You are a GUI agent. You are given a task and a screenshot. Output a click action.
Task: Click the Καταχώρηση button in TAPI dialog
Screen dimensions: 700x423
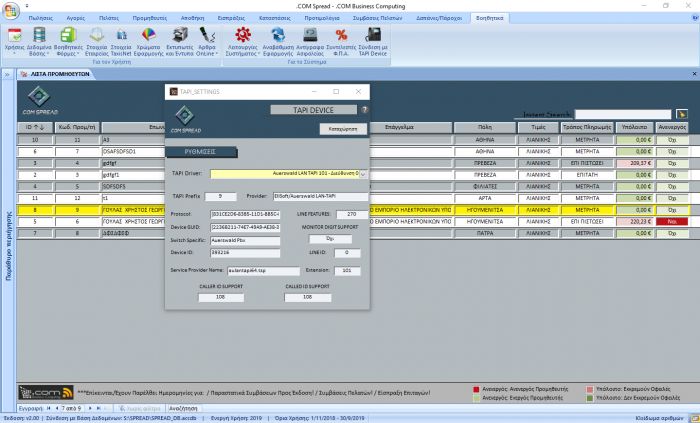[343, 129]
